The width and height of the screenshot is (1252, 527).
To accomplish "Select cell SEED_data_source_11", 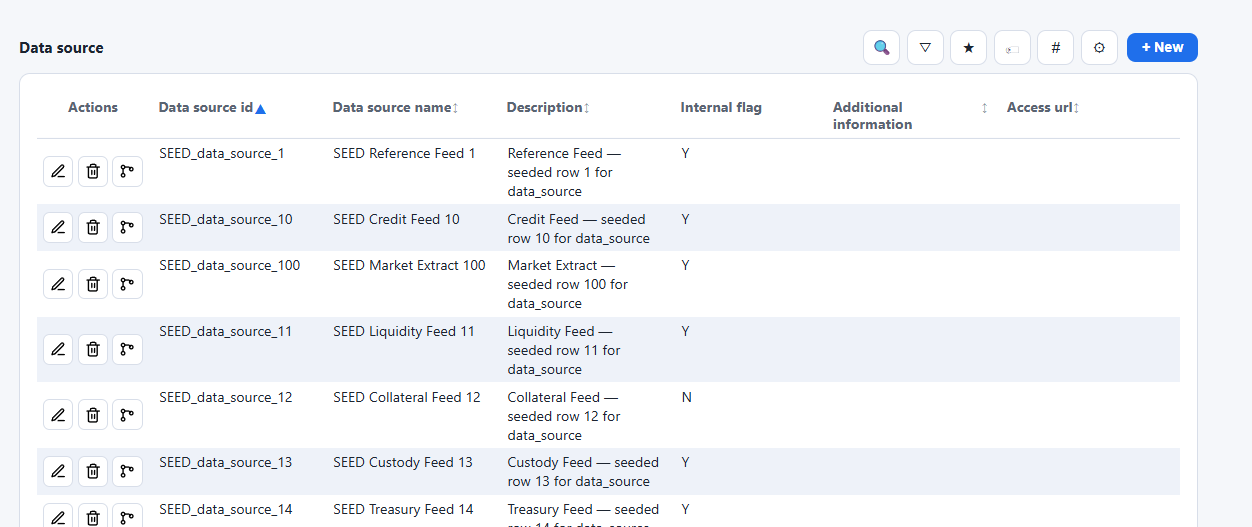I will [226, 331].
